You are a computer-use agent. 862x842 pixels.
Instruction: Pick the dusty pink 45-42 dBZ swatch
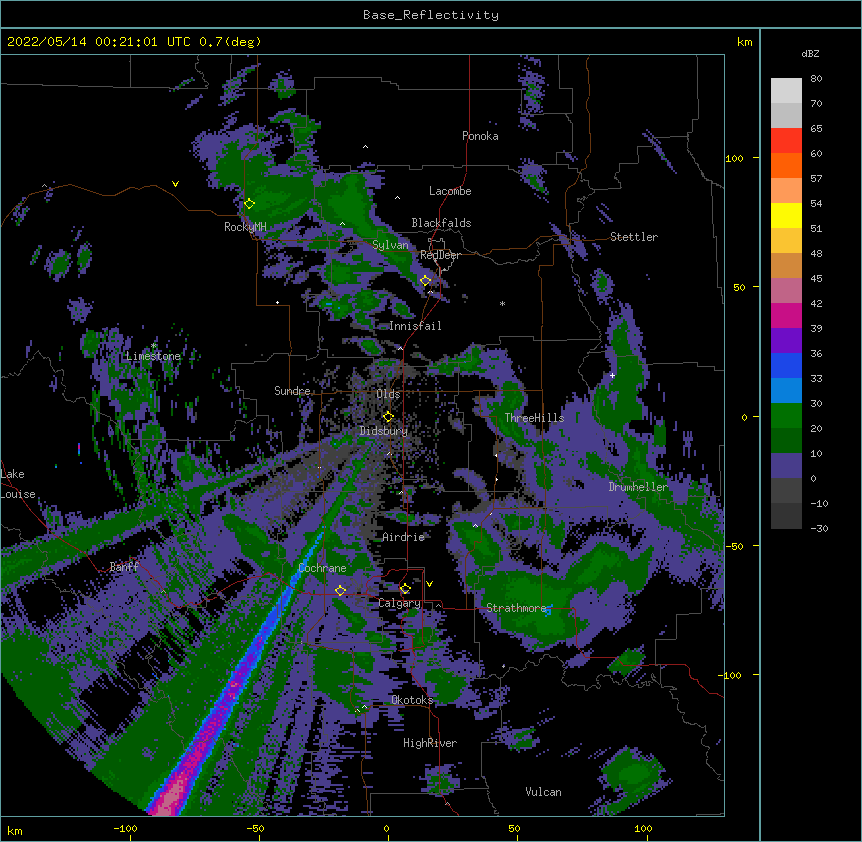(786, 291)
